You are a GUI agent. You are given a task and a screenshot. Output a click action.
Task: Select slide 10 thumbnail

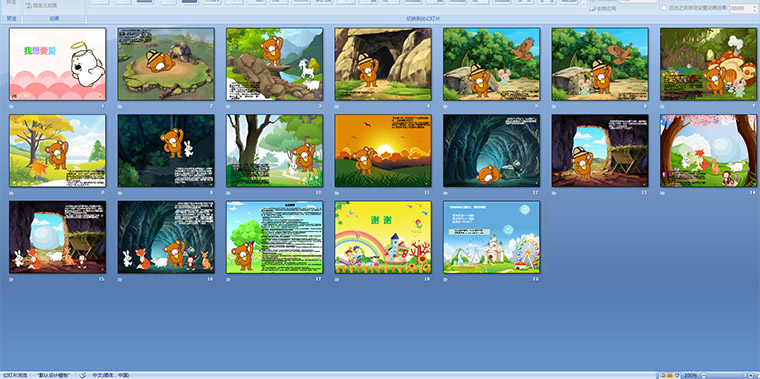[x=274, y=151]
